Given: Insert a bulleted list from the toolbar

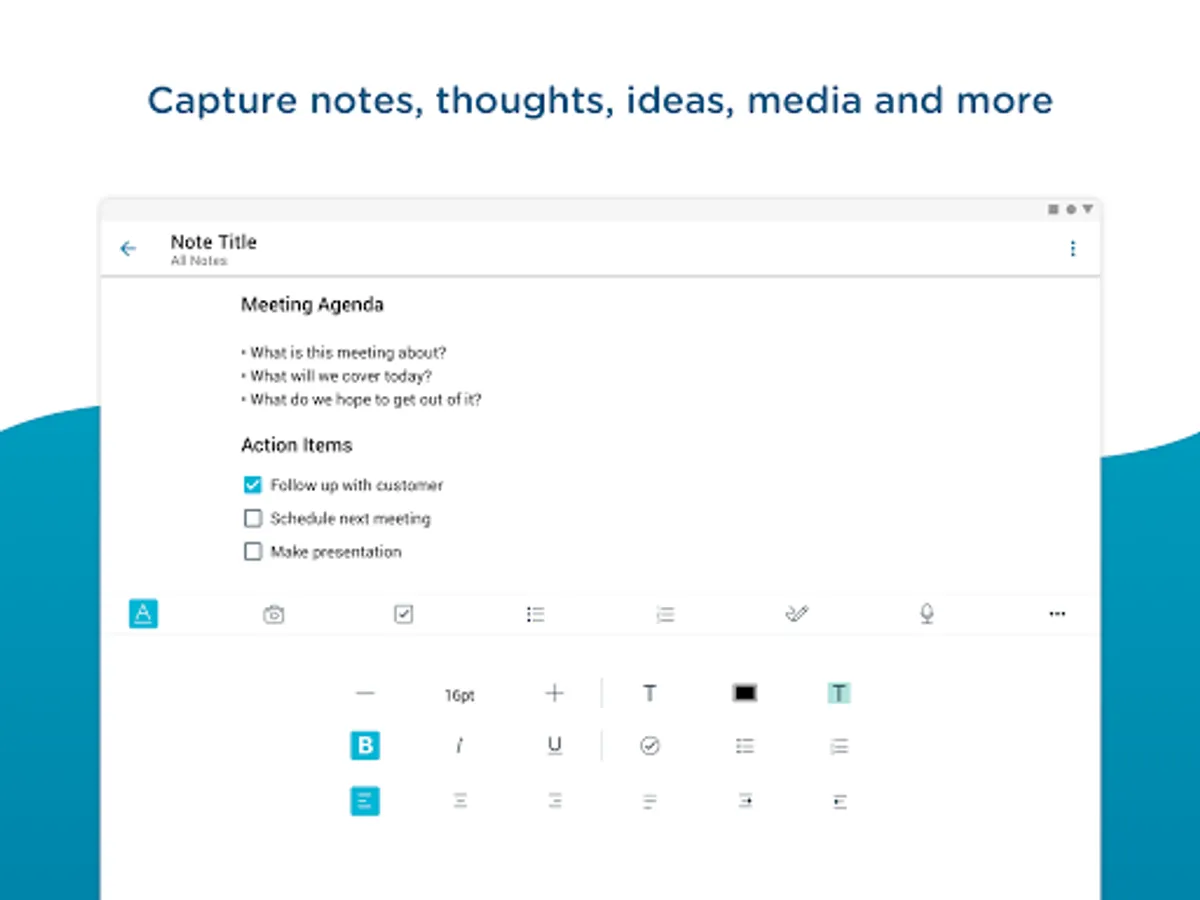Looking at the screenshot, I should [x=535, y=615].
